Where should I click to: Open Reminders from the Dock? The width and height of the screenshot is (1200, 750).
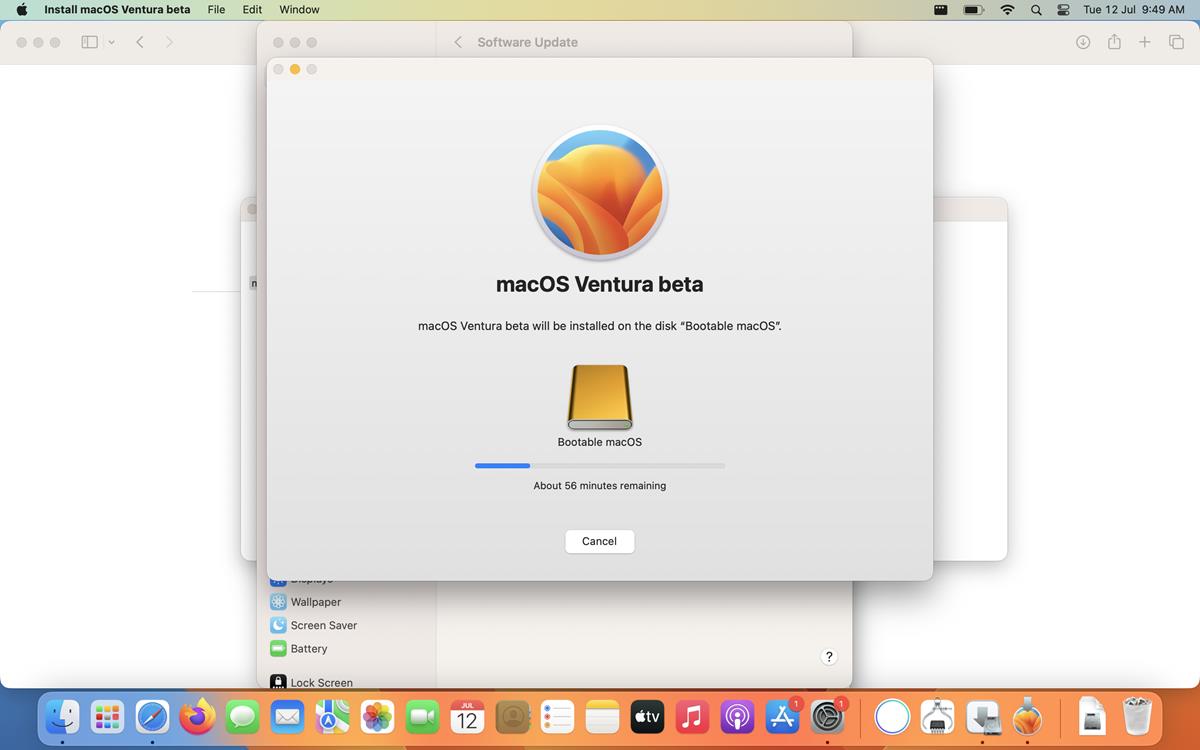557,716
